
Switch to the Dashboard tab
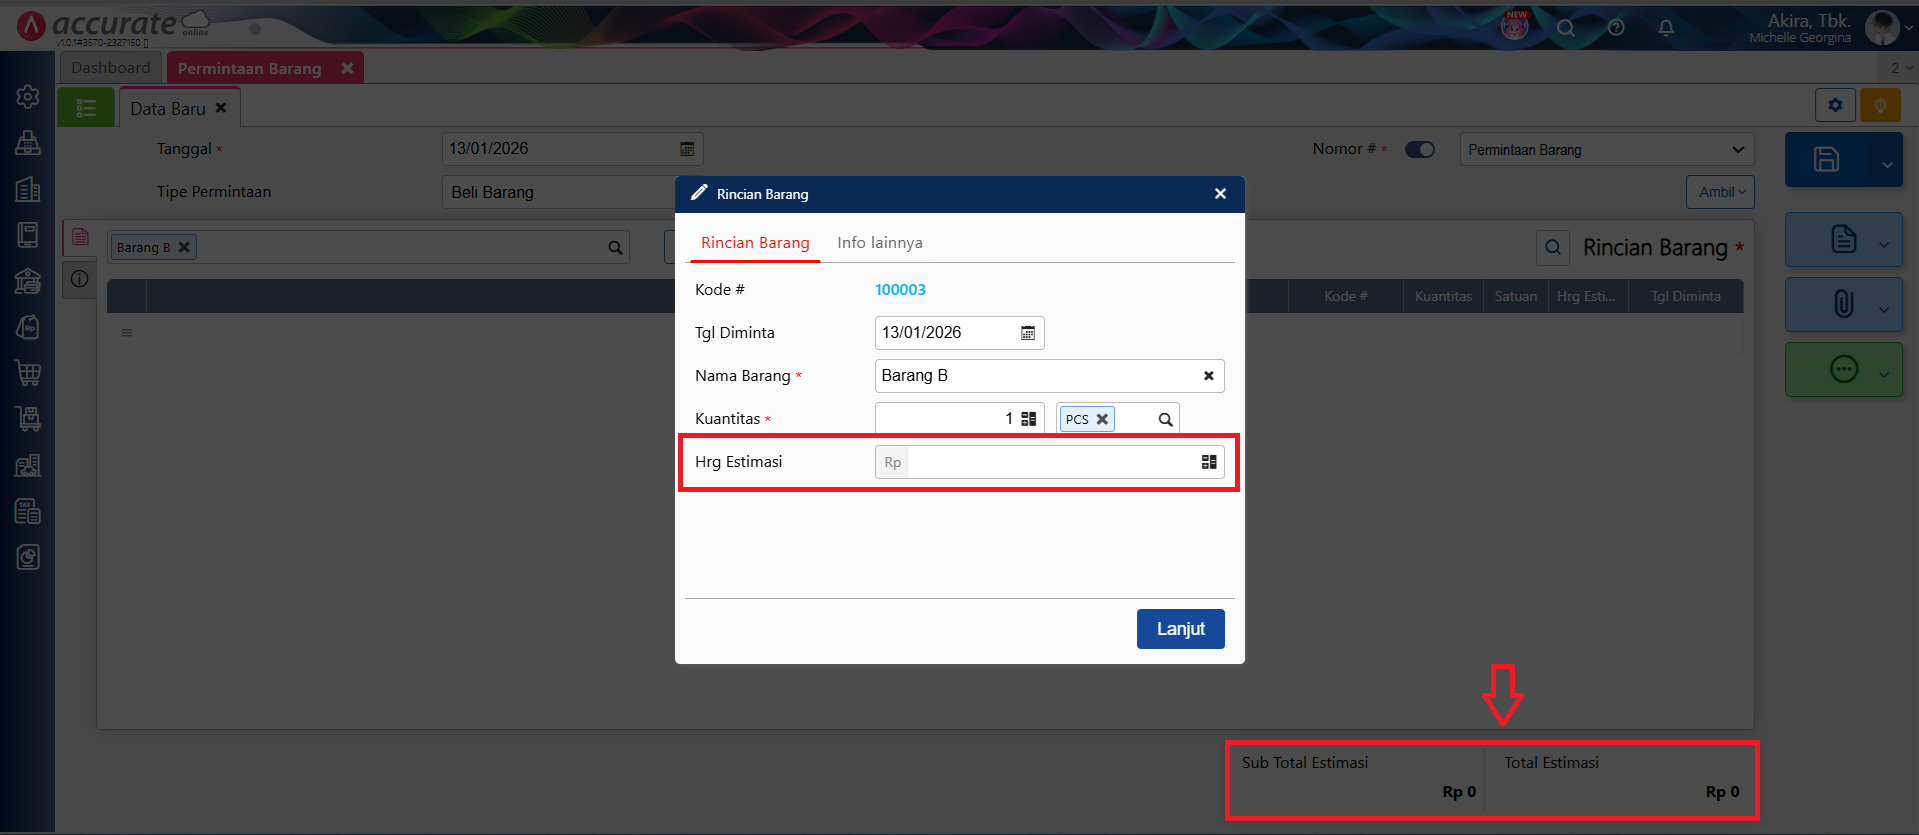(x=110, y=68)
